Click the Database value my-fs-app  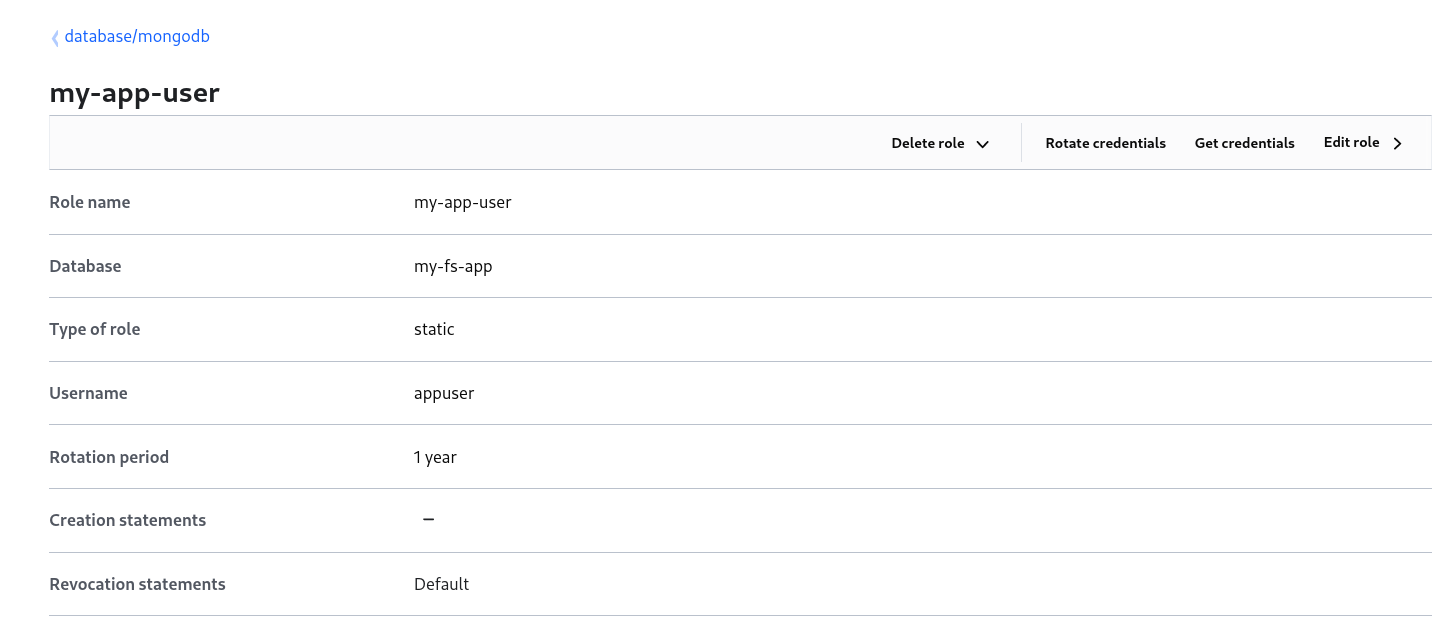(x=453, y=266)
